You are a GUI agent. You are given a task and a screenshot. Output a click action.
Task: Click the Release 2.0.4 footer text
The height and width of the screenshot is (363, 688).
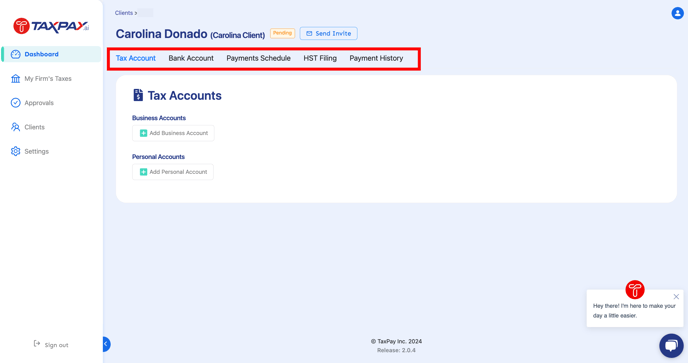pyautogui.click(x=396, y=350)
